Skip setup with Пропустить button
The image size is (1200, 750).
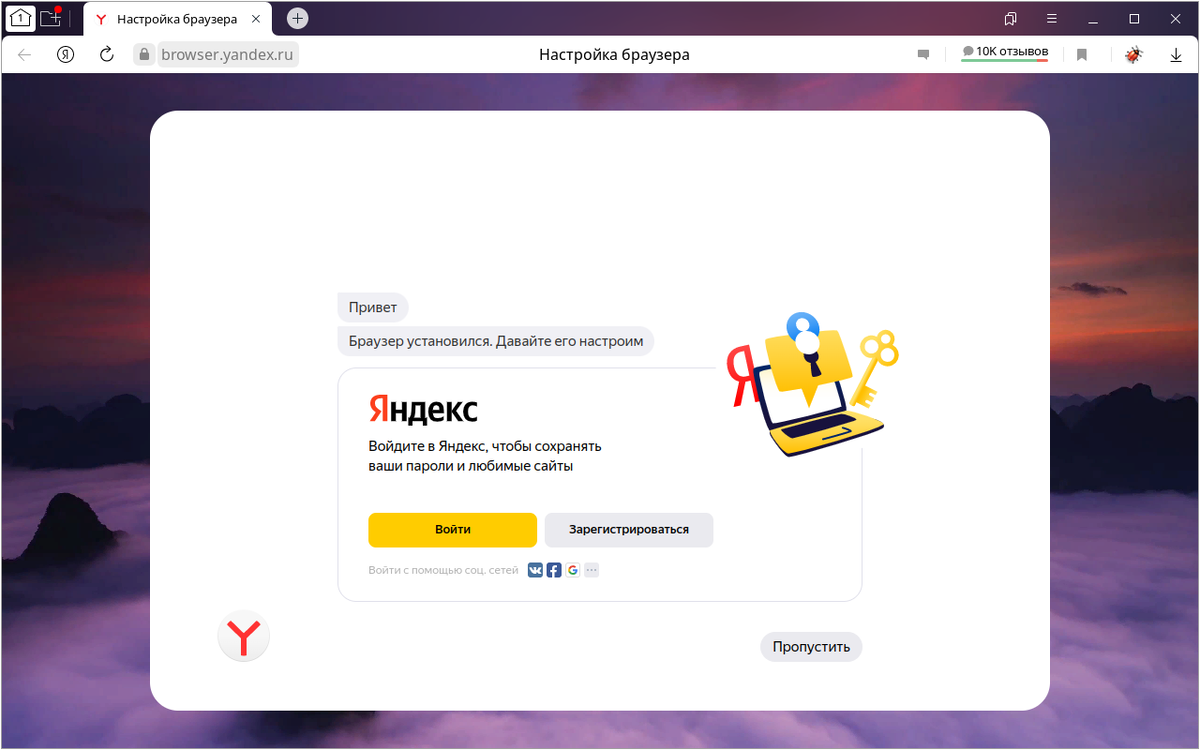point(811,647)
